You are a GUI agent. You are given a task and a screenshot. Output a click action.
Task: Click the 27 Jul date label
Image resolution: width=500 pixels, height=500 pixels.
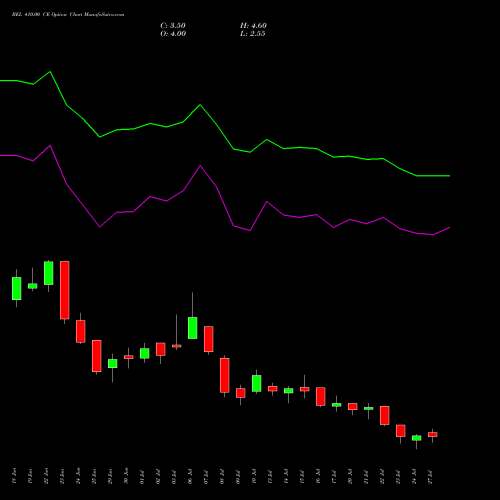click(430, 476)
